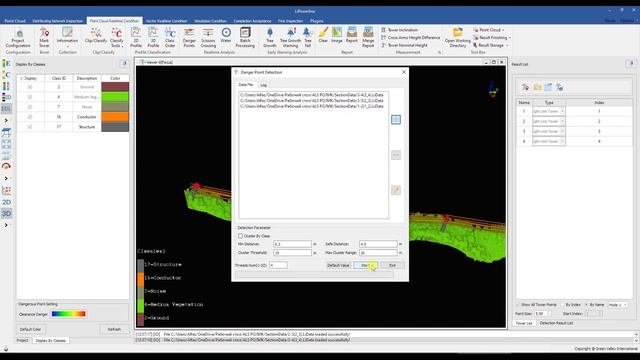The image size is (640, 360).
Task: Open the Result Finishing dropdown
Action: 492,38
